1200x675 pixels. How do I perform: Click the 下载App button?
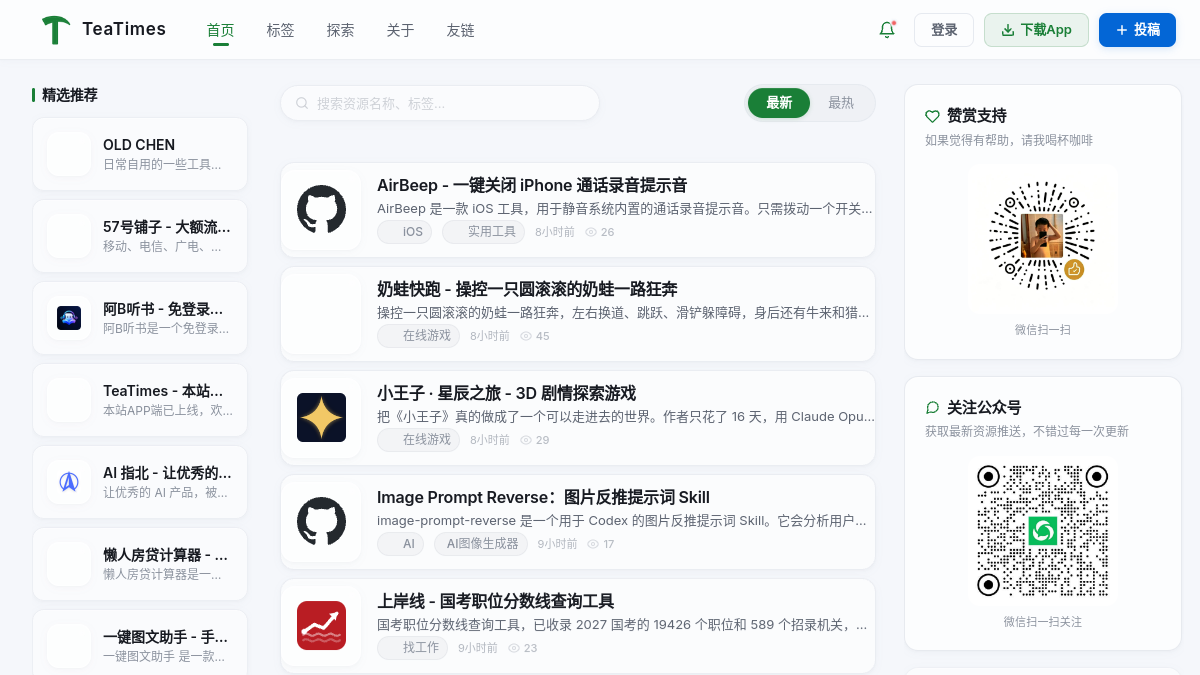pyautogui.click(x=1036, y=30)
